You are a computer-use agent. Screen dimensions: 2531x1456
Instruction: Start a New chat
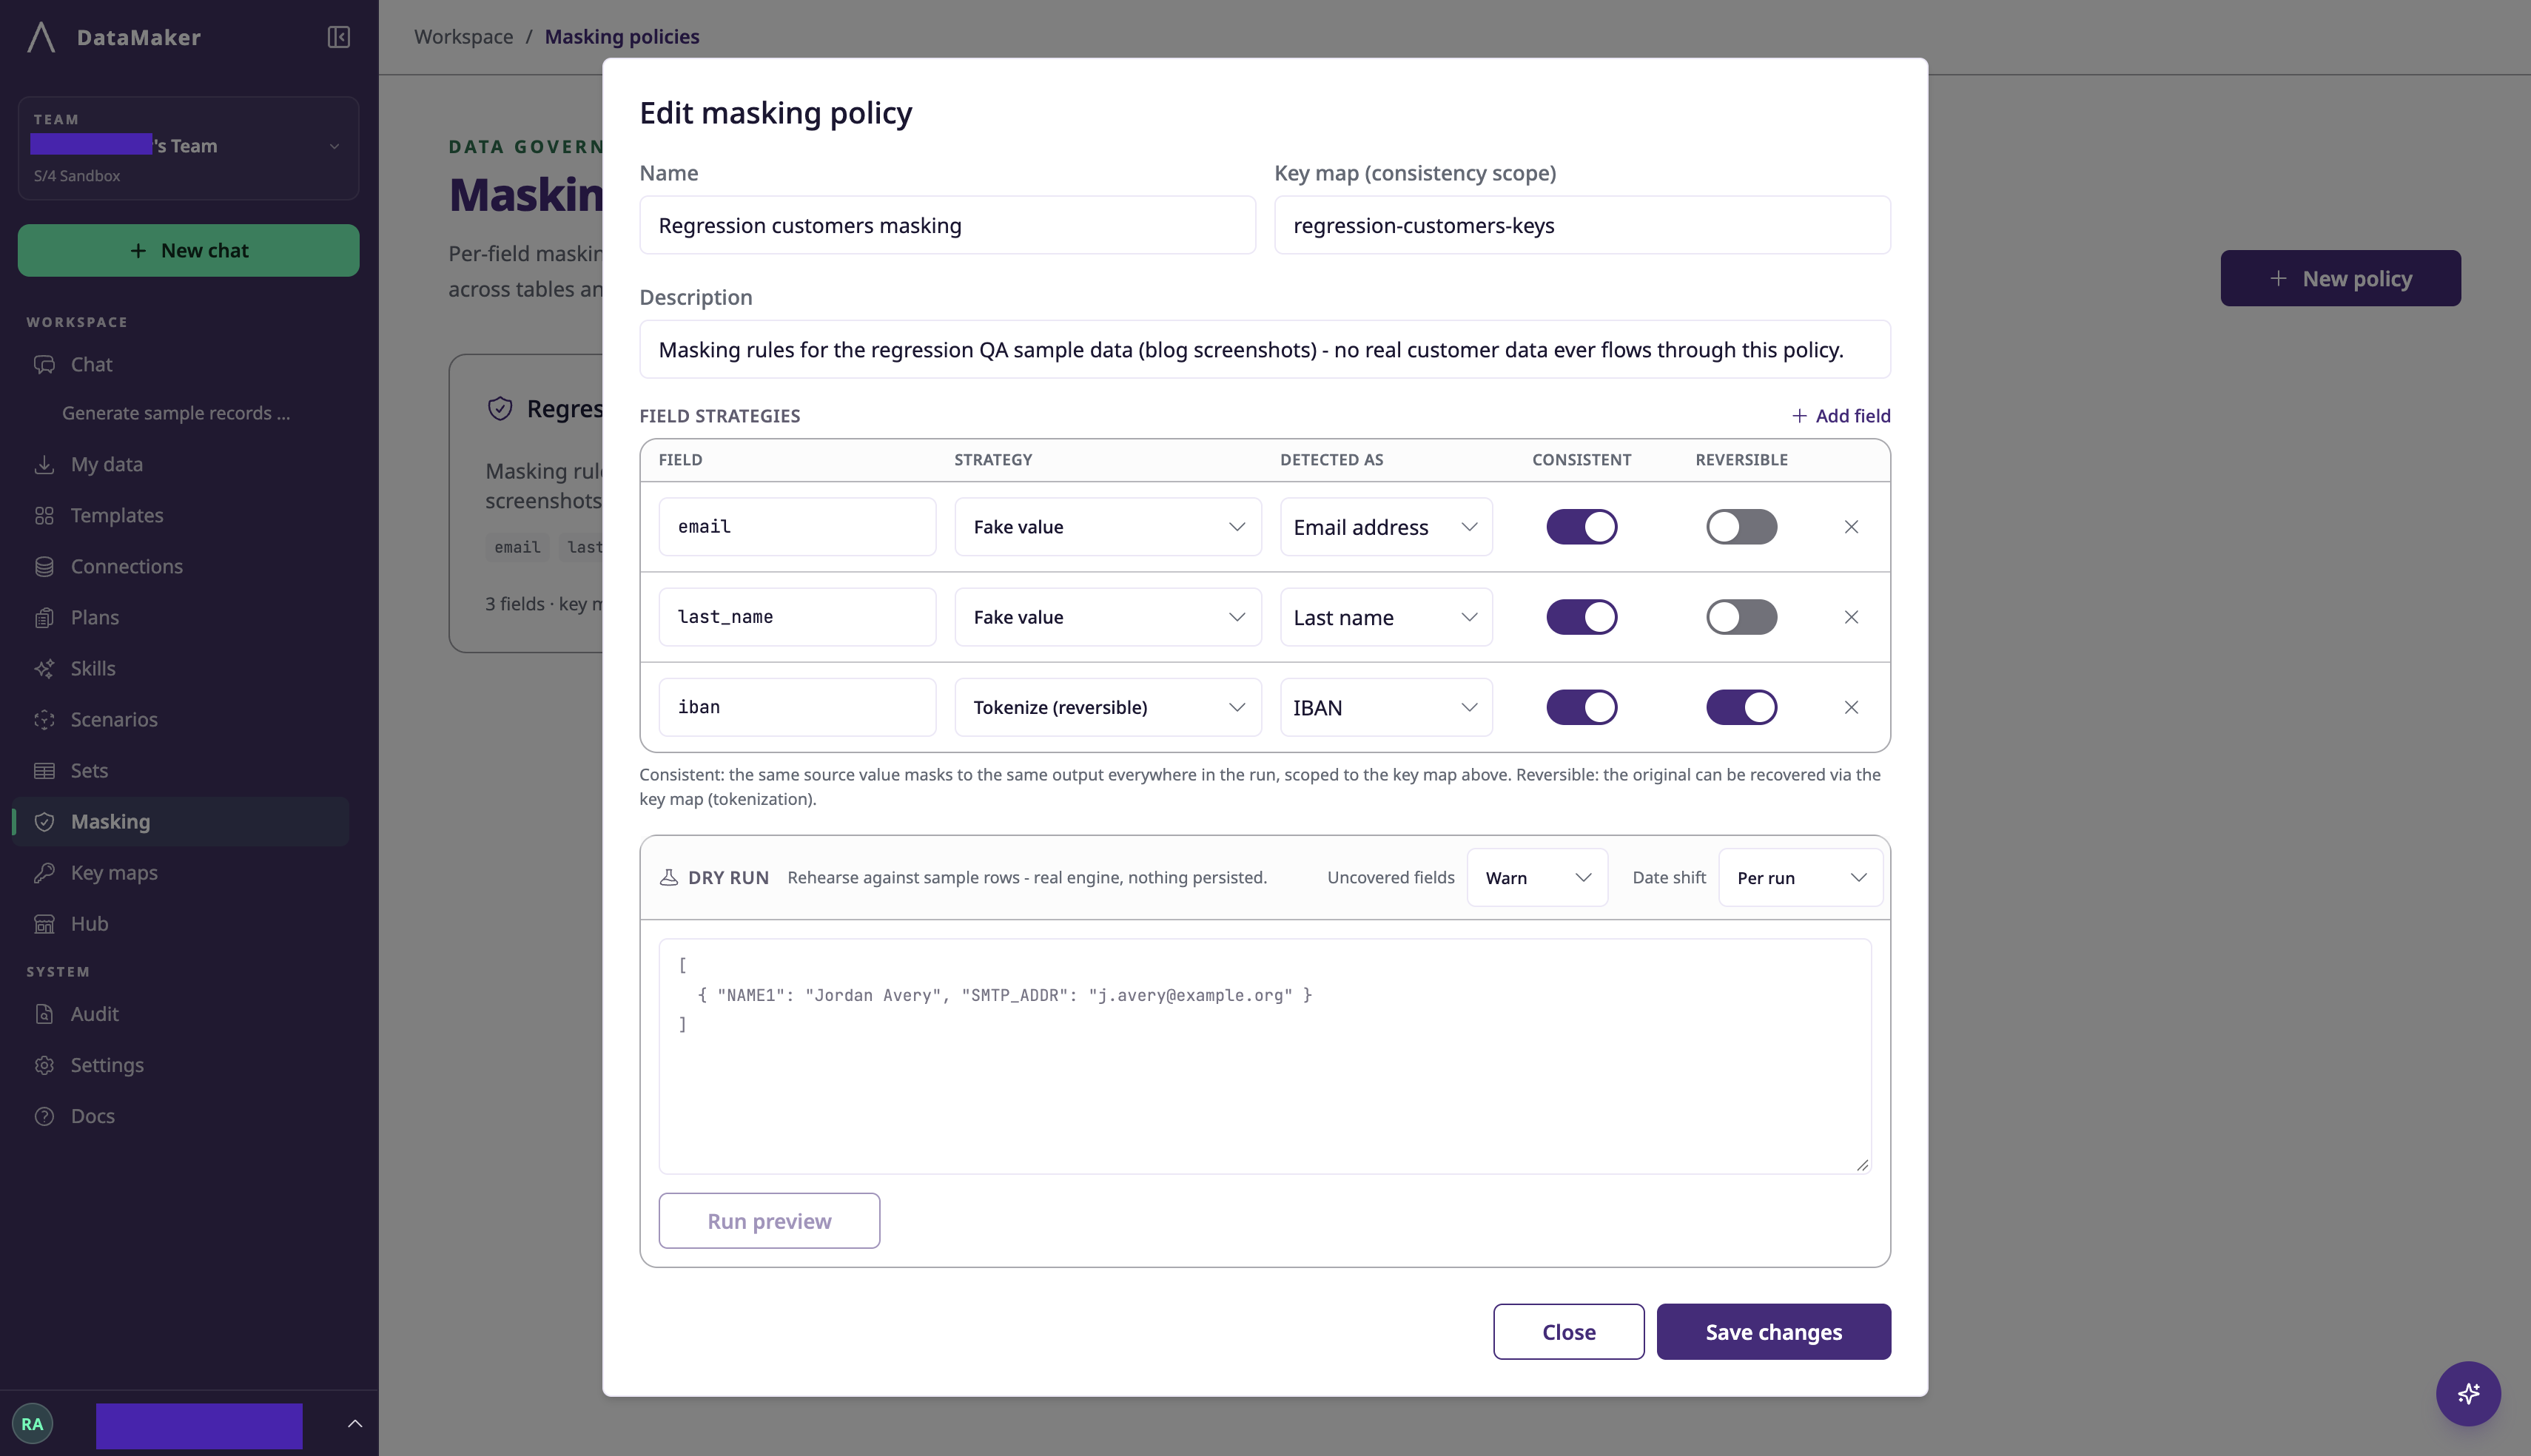pyautogui.click(x=188, y=250)
